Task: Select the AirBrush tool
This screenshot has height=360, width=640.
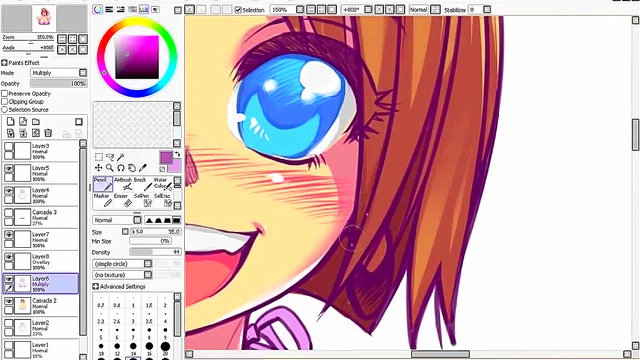Action: coord(123,184)
